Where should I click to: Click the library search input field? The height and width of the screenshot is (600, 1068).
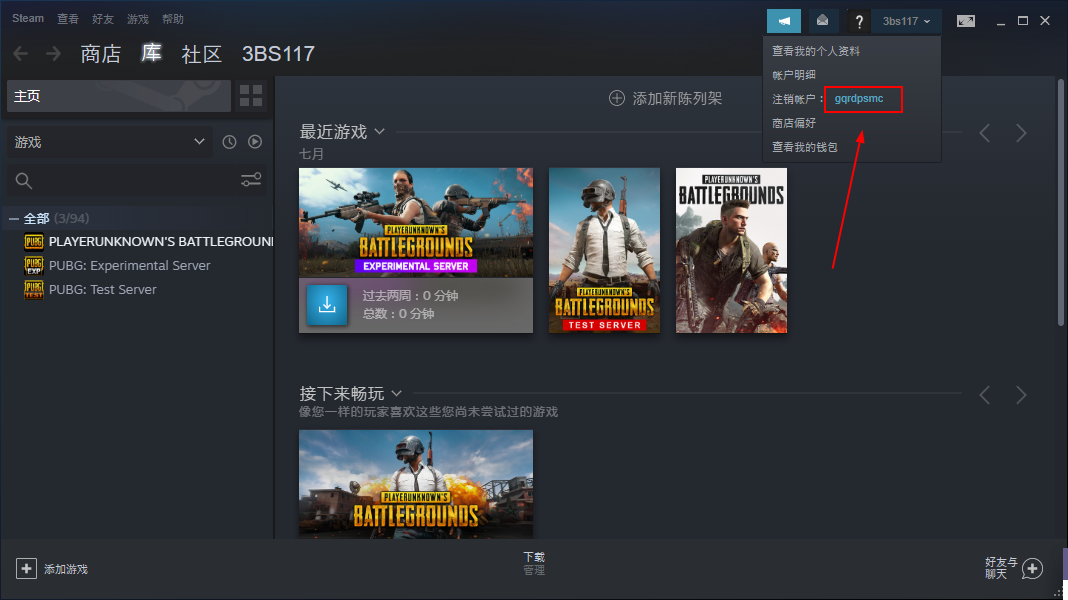pos(135,180)
